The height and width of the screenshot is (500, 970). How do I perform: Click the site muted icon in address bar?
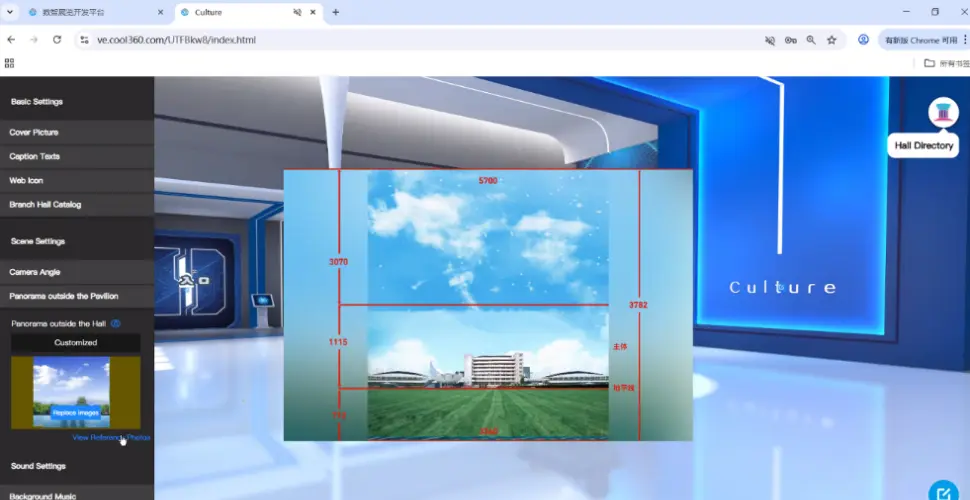[x=770, y=40]
